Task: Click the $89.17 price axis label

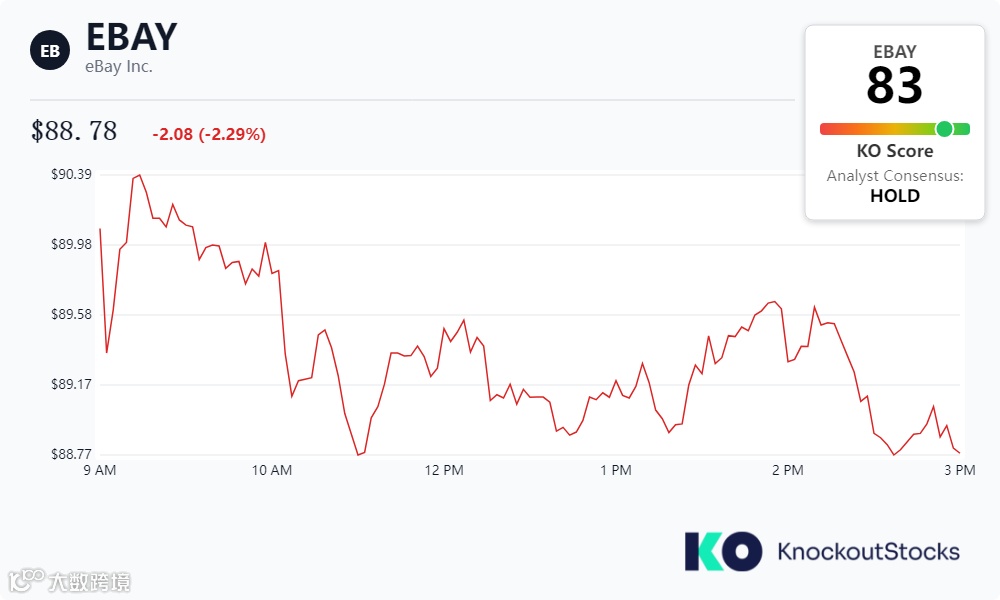Action: (71, 384)
